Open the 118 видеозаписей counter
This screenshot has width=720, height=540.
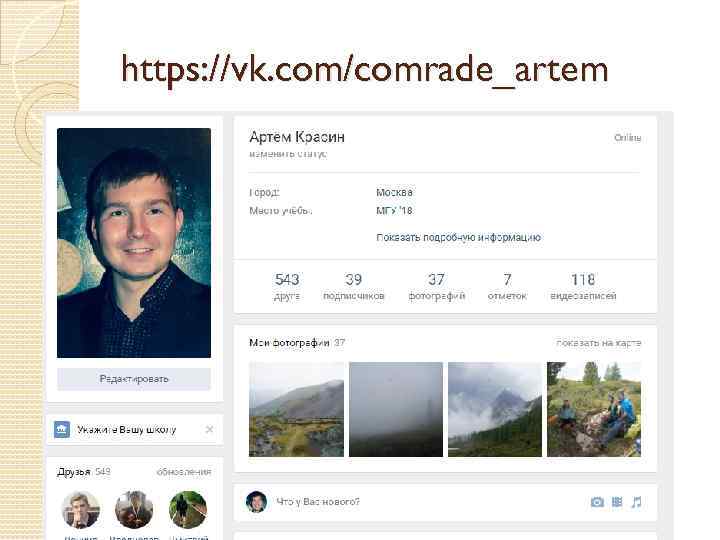click(x=583, y=287)
